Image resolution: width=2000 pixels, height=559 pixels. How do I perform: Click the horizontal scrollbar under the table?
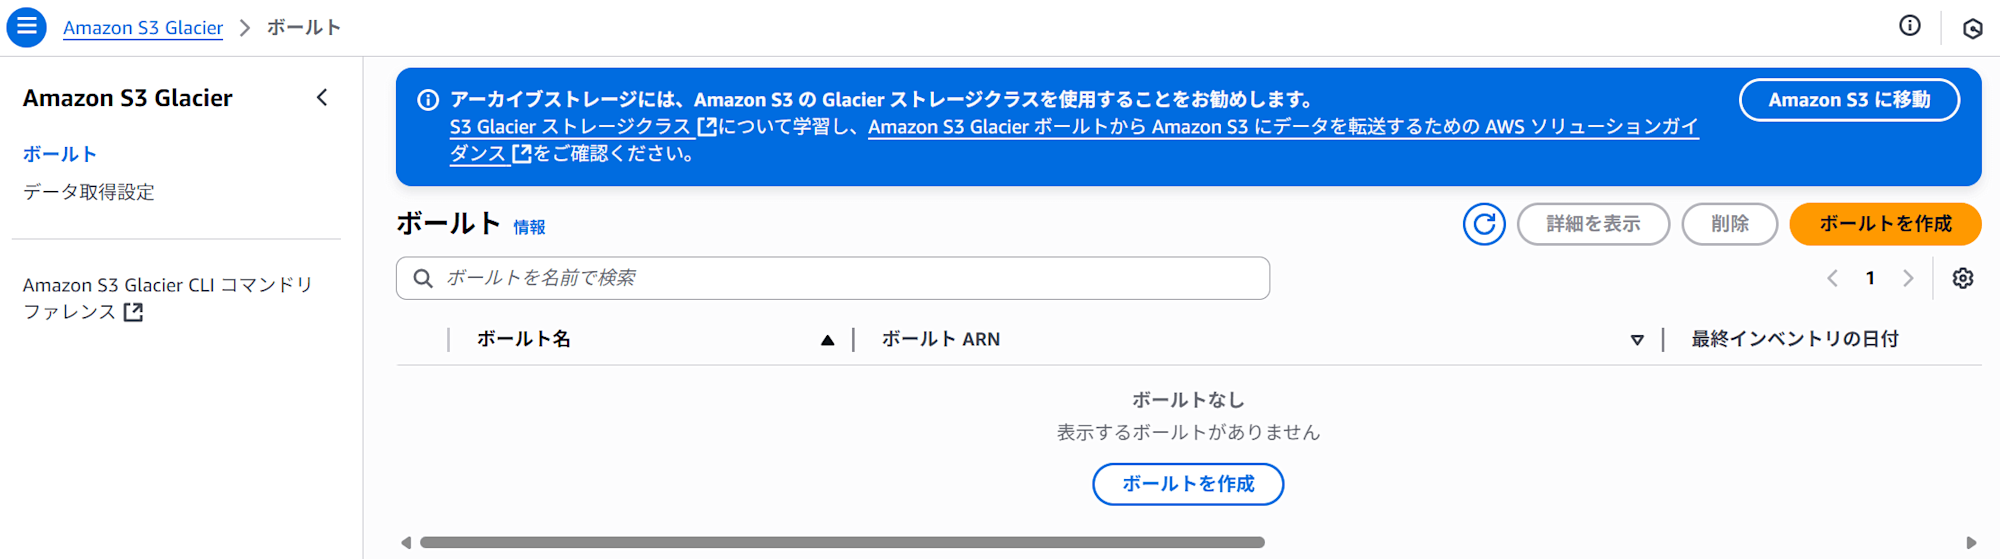(x=841, y=542)
